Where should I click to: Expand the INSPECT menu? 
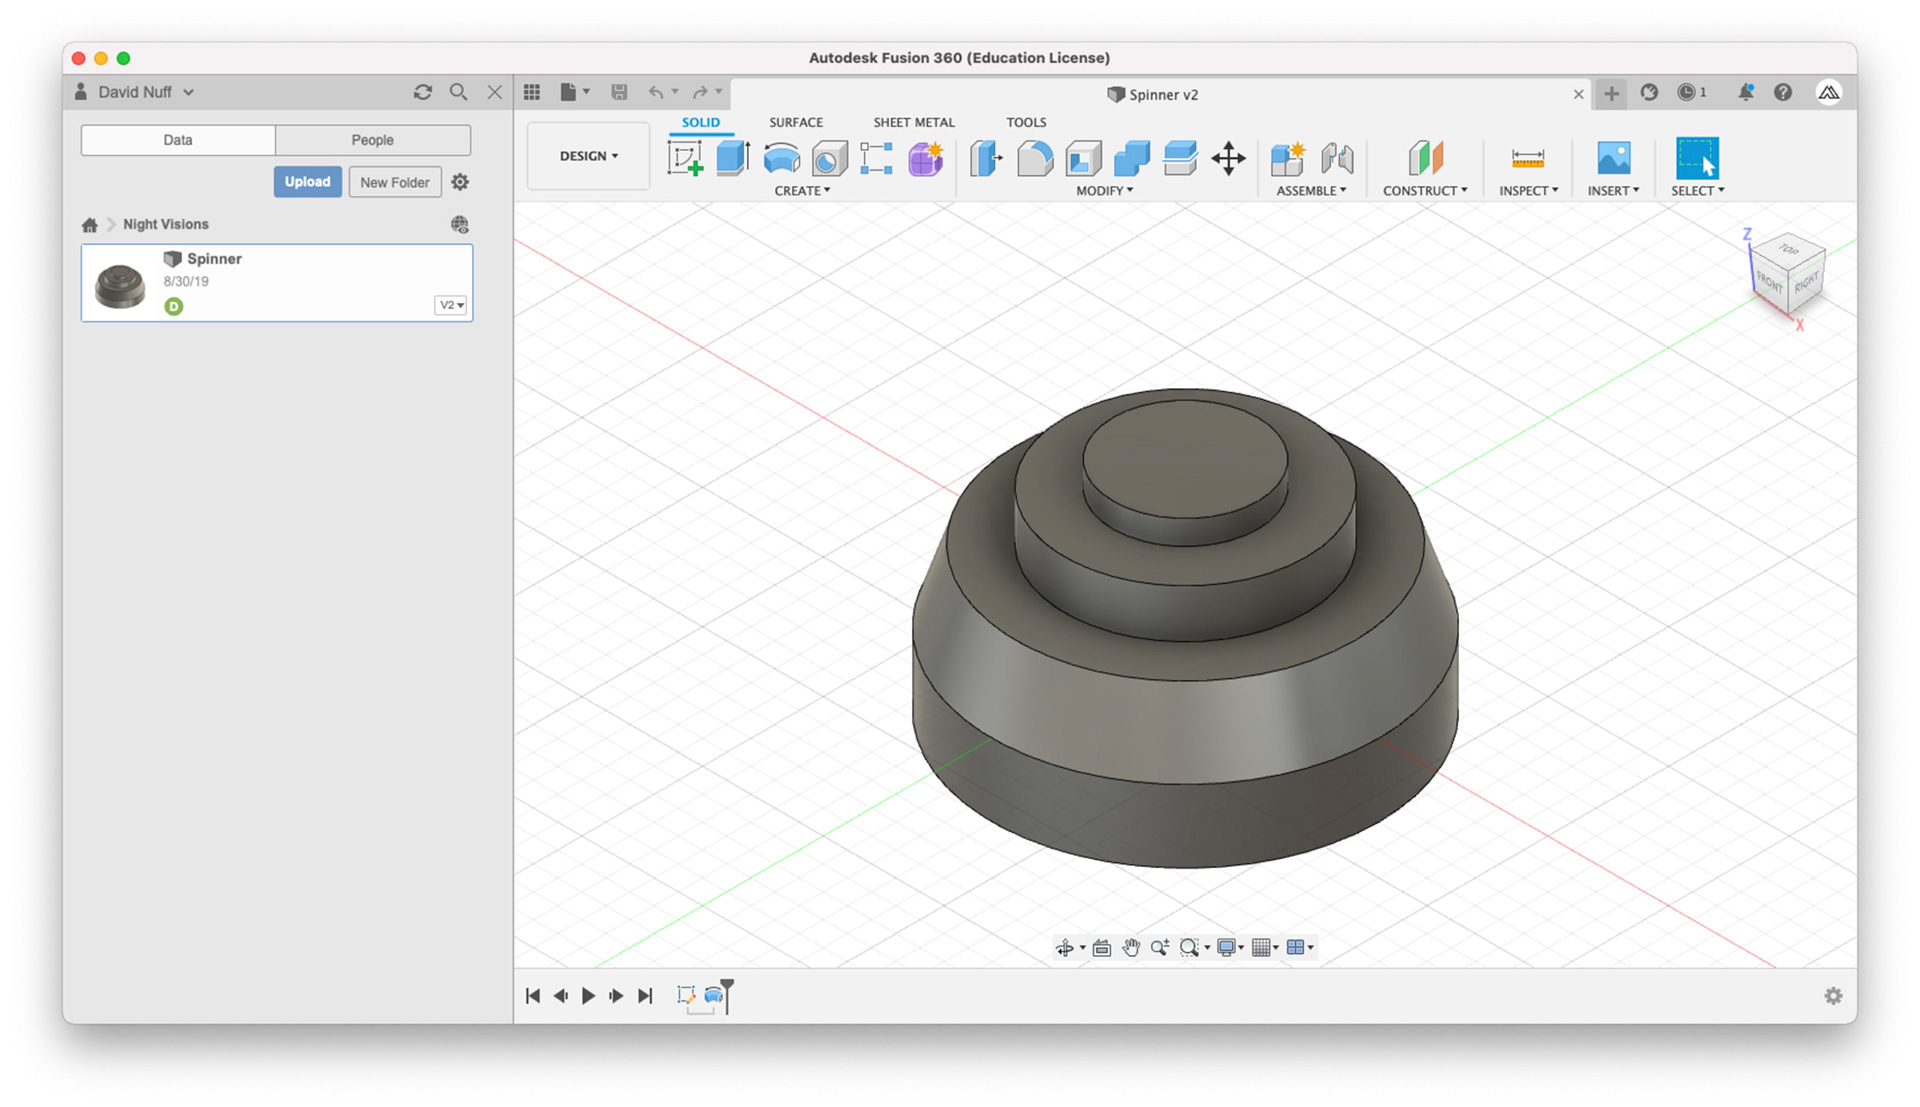pos(1529,191)
